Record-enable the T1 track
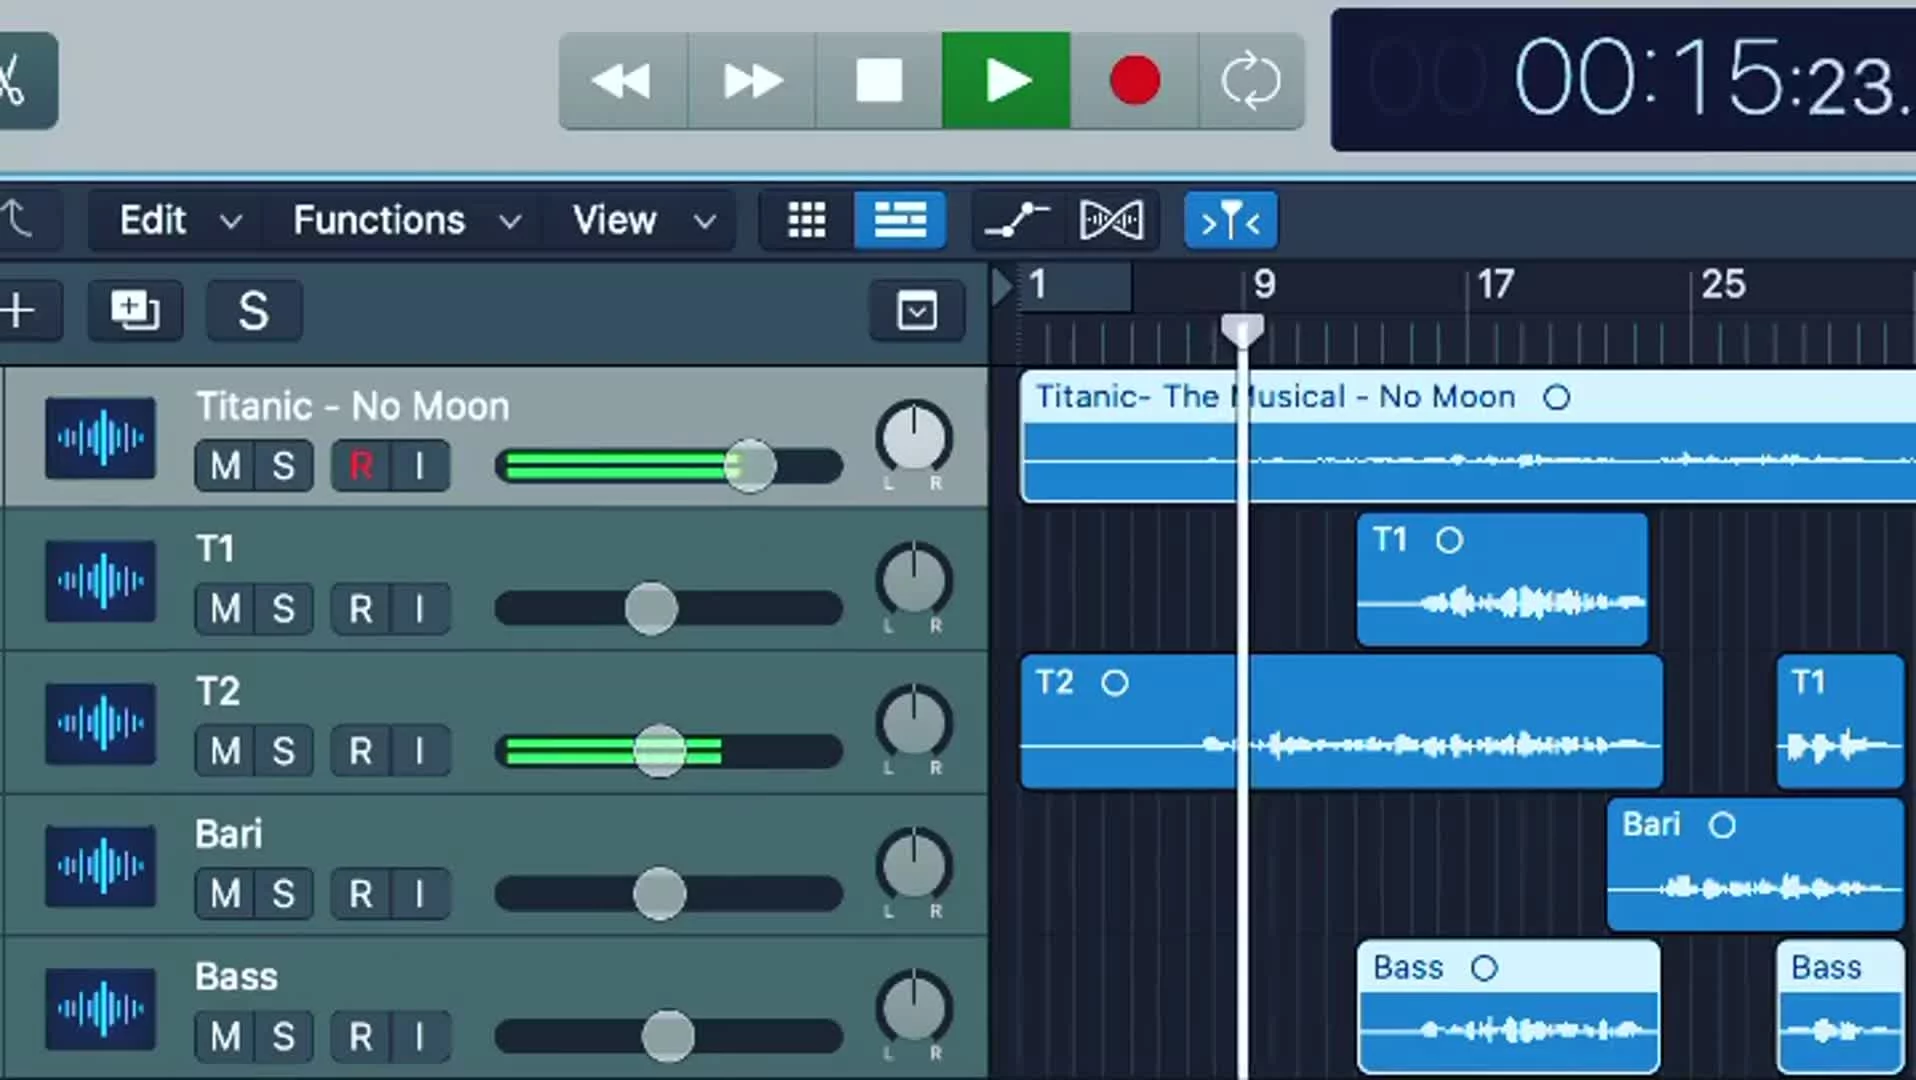 (x=361, y=609)
